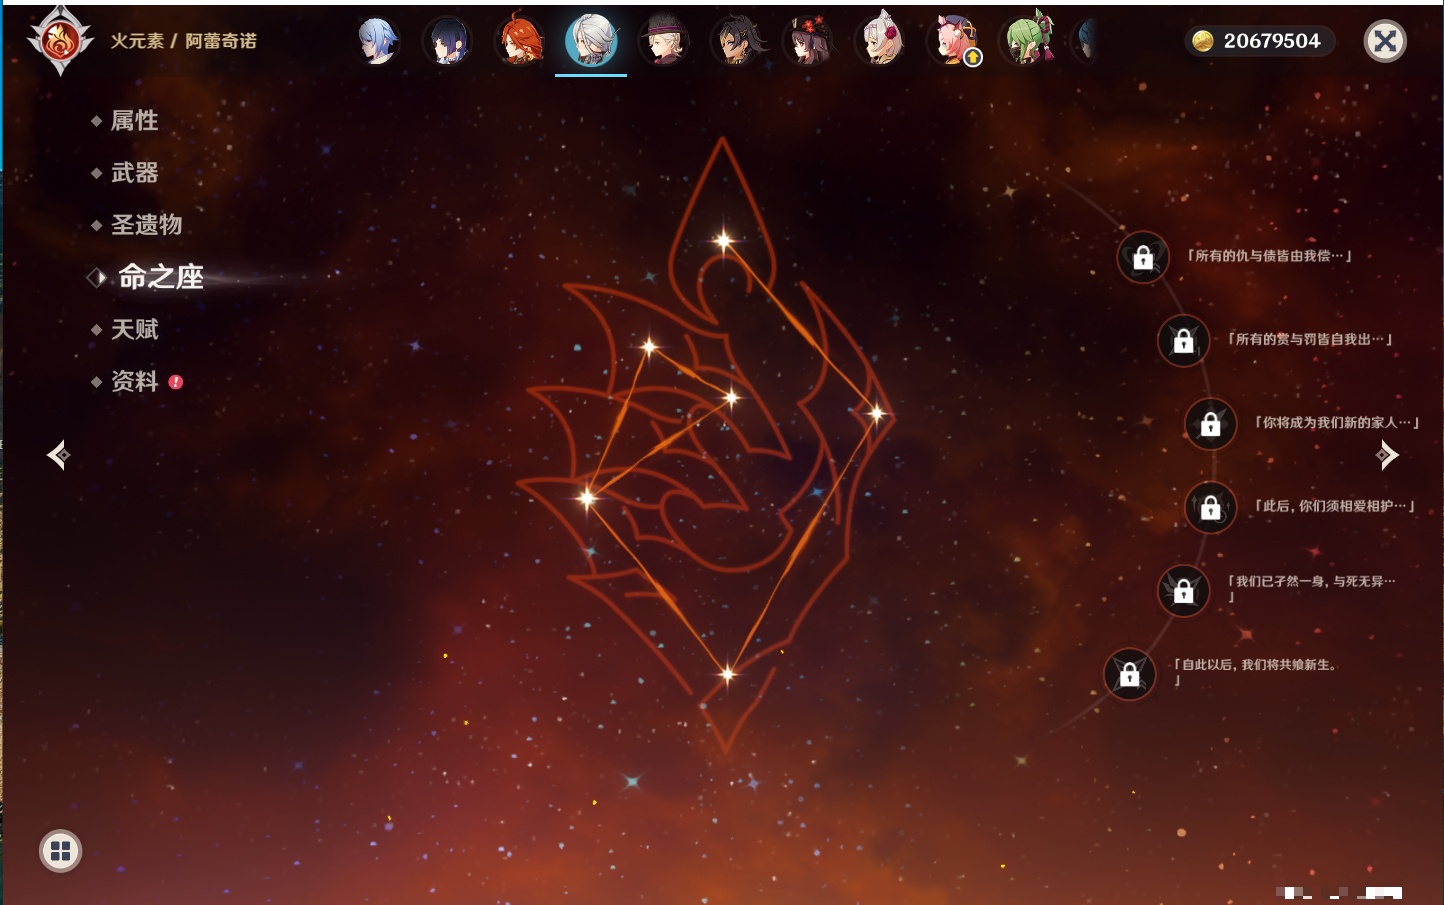The height and width of the screenshot is (905, 1444).
Task: Select lock icon for 「自此以后, 我们将共飨新生。」
Action: click(1129, 675)
